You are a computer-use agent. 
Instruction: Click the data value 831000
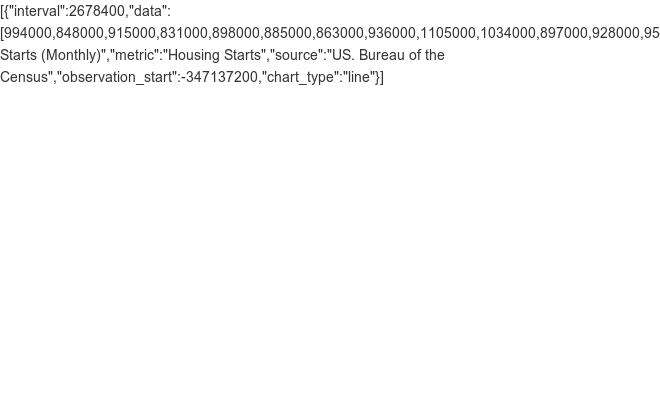[x=184, y=33]
